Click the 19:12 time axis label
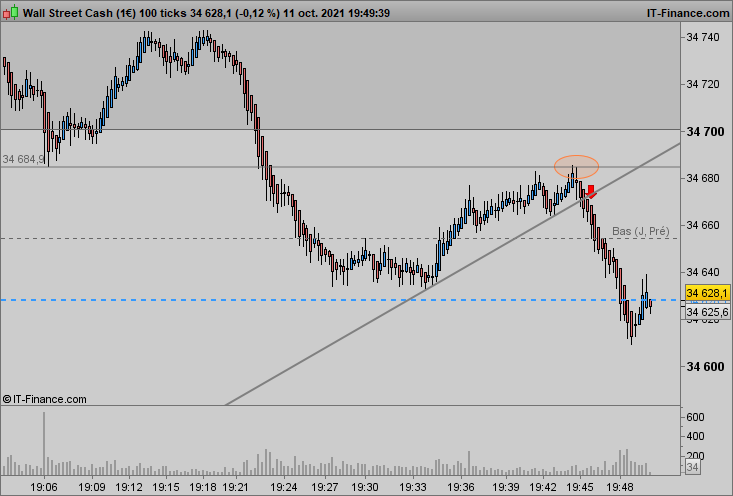This screenshot has width=733, height=496. (x=129, y=487)
